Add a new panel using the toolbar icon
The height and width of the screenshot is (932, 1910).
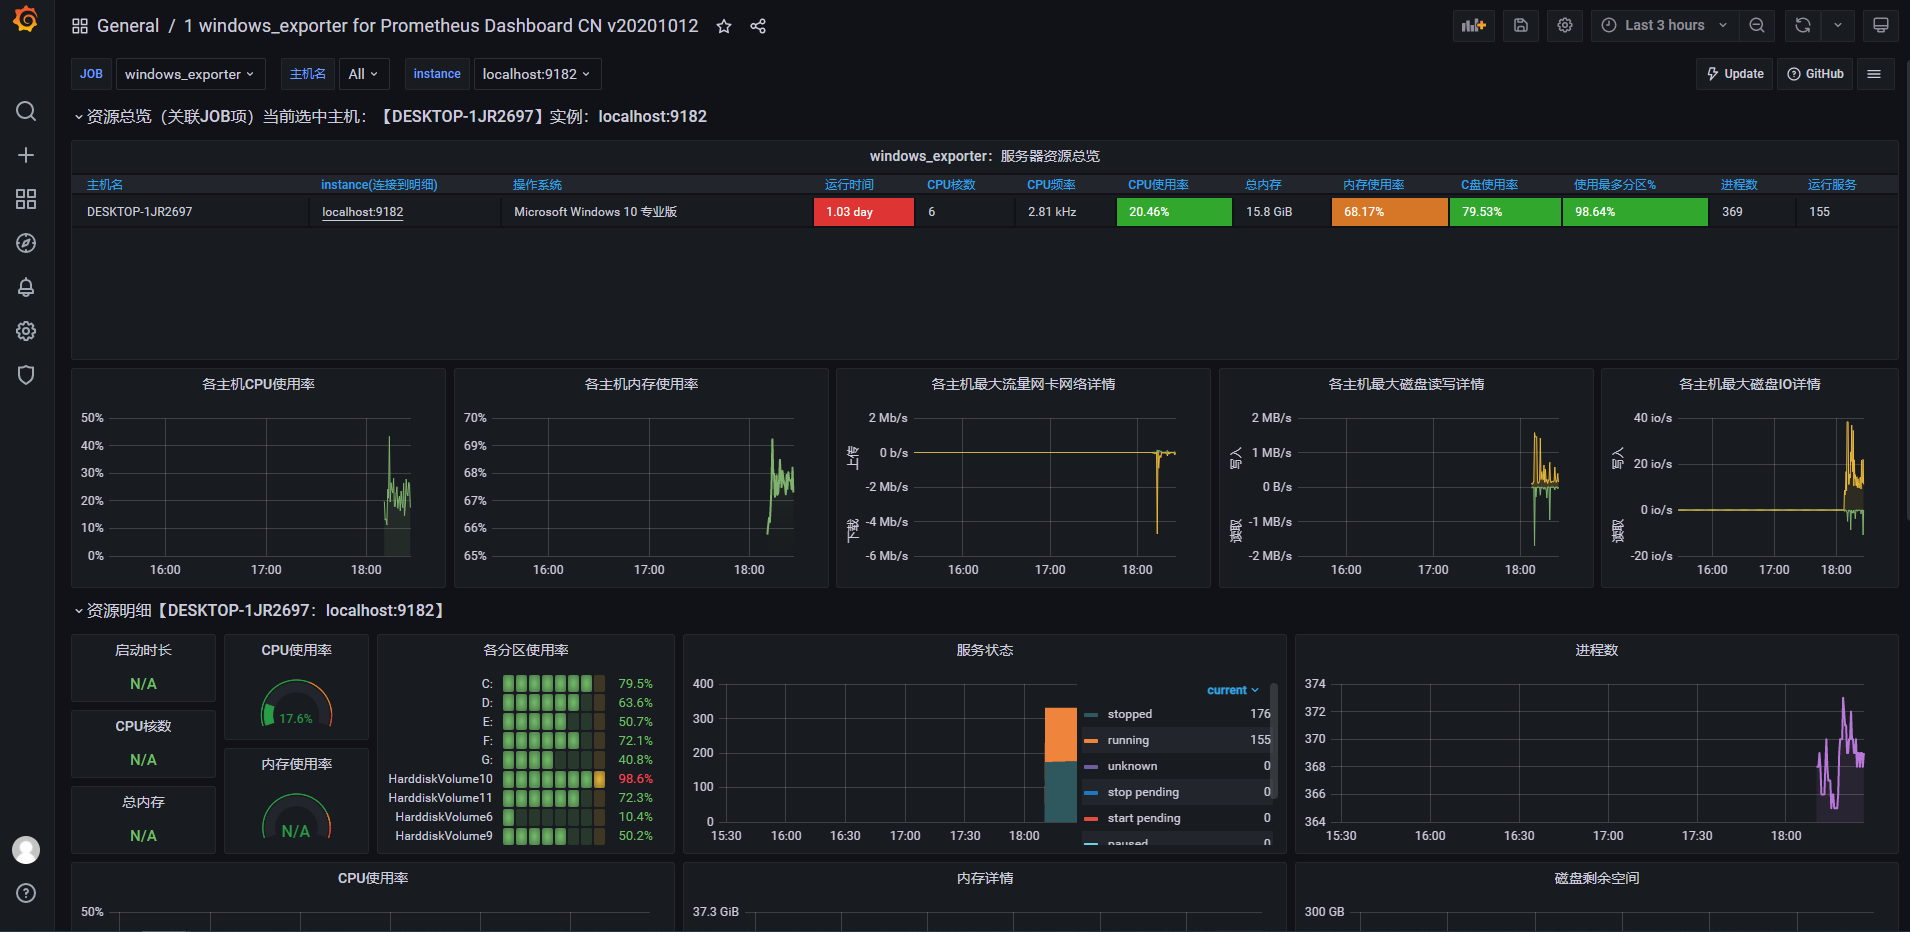tap(1473, 25)
